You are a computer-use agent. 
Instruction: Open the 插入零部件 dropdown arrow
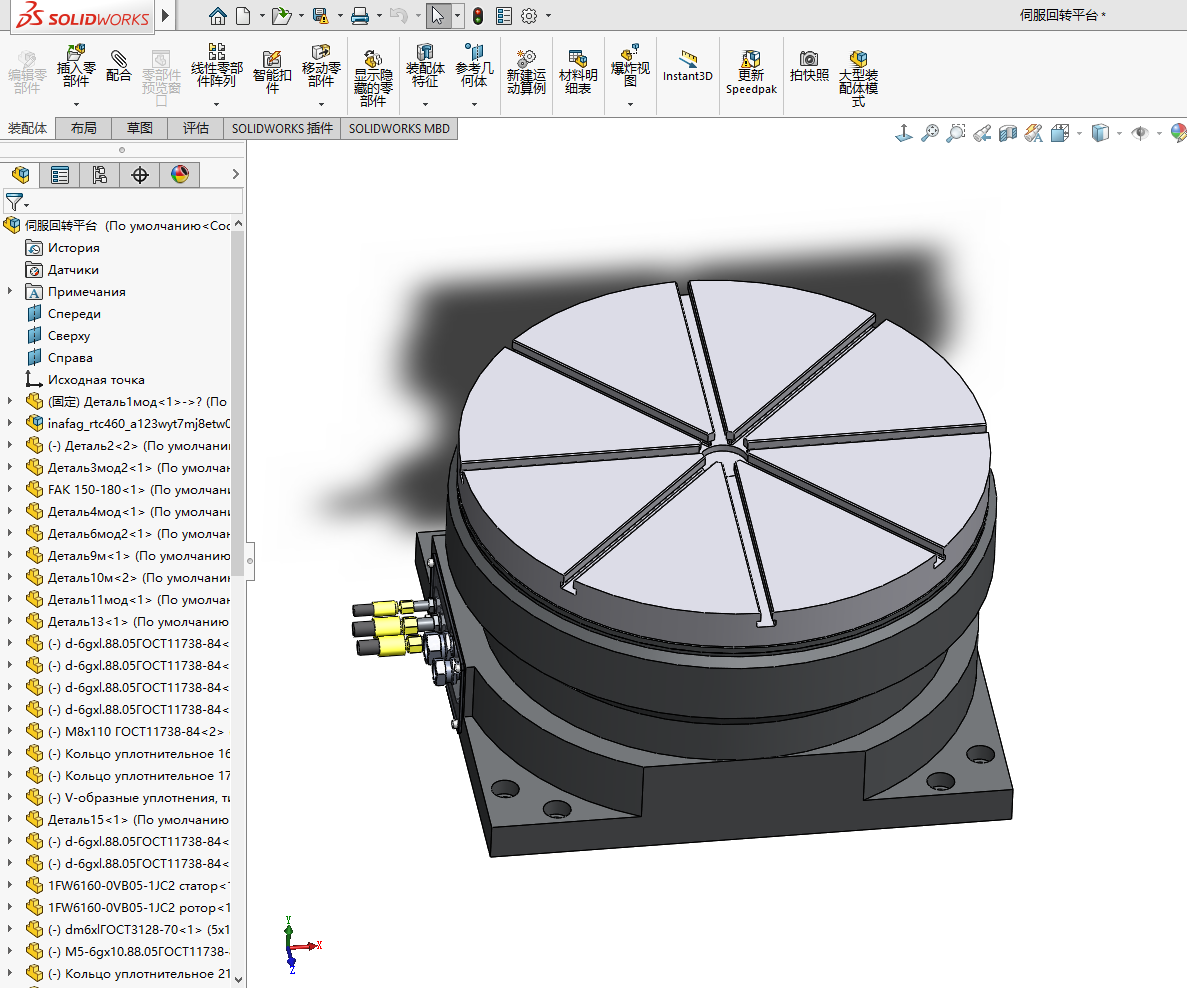coord(76,104)
